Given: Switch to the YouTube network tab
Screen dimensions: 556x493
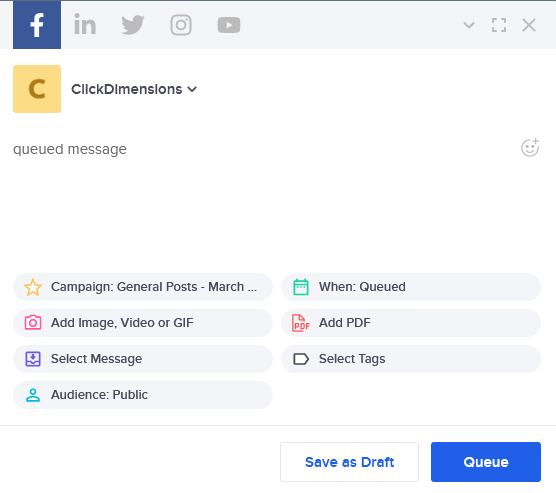Looking at the screenshot, I should point(229,25).
